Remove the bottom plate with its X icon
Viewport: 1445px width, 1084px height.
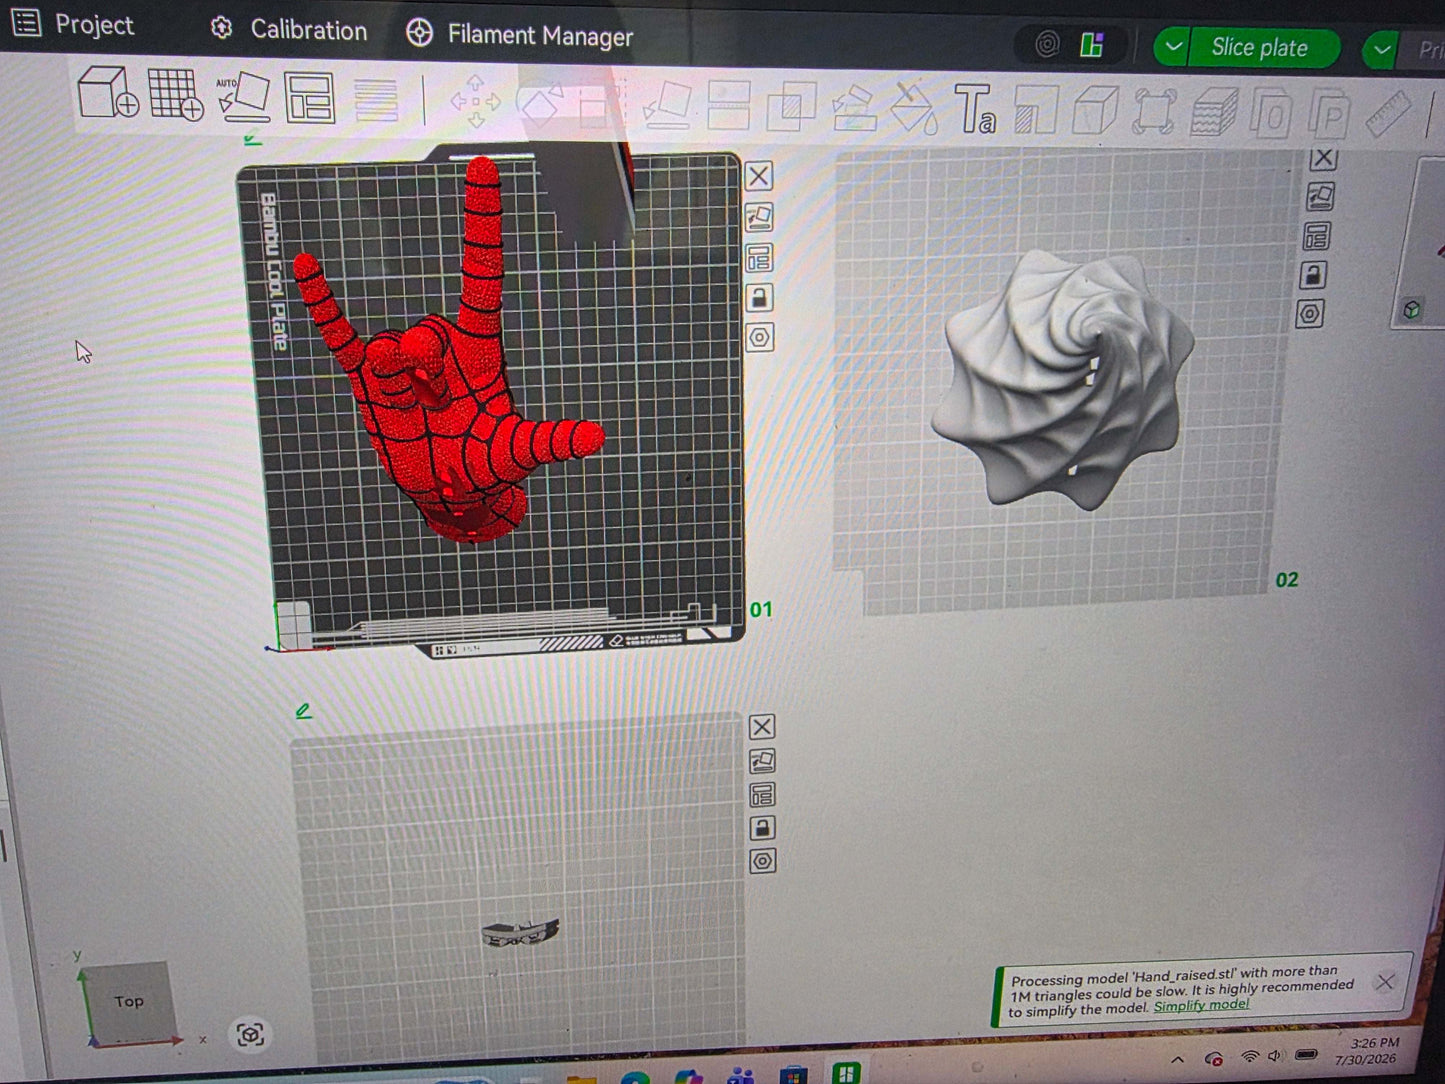click(762, 727)
